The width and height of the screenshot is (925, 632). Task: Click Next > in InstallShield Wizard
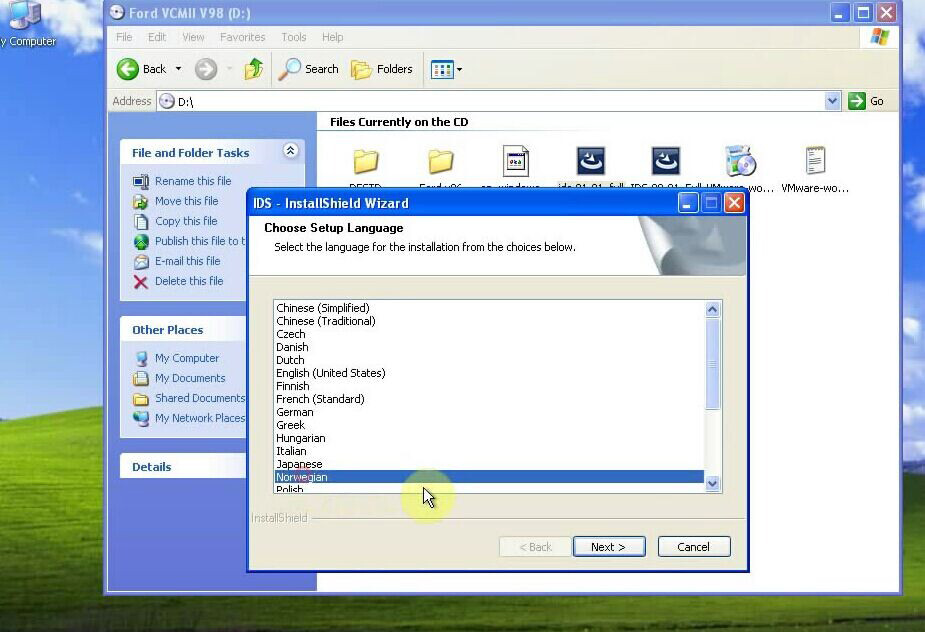tap(609, 547)
